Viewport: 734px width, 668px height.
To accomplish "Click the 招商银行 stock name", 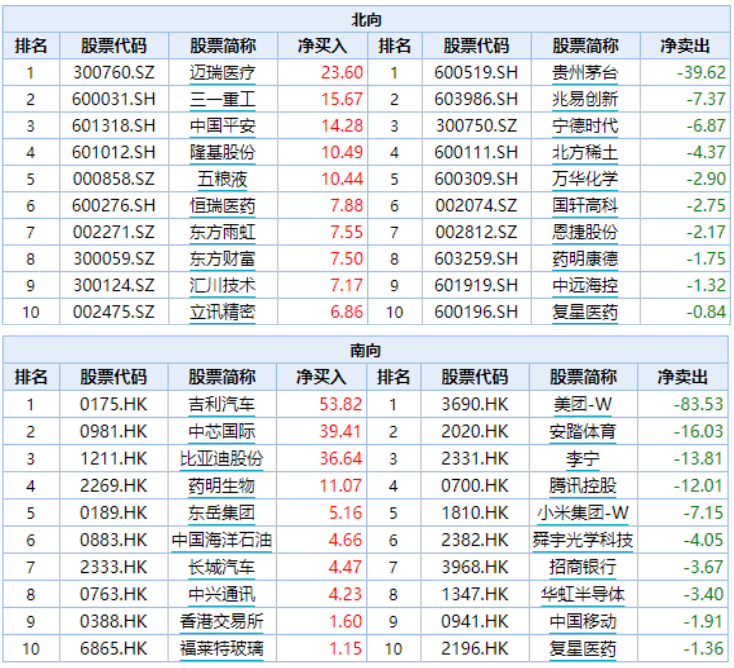I will click(583, 567).
